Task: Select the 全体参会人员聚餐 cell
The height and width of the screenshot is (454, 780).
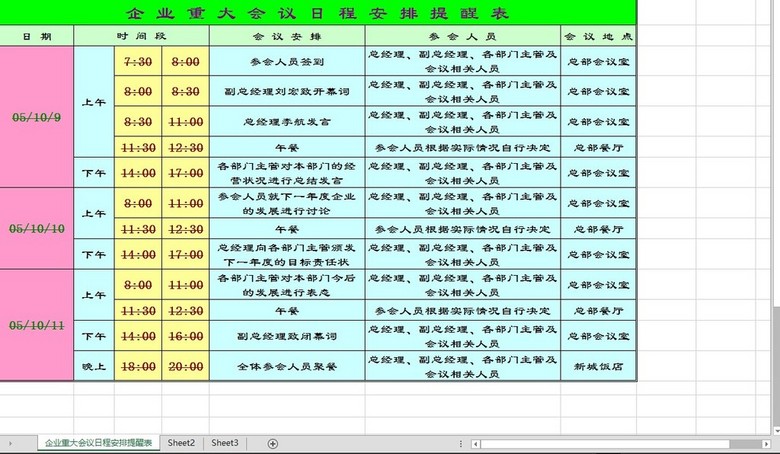Action: [x=287, y=367]
